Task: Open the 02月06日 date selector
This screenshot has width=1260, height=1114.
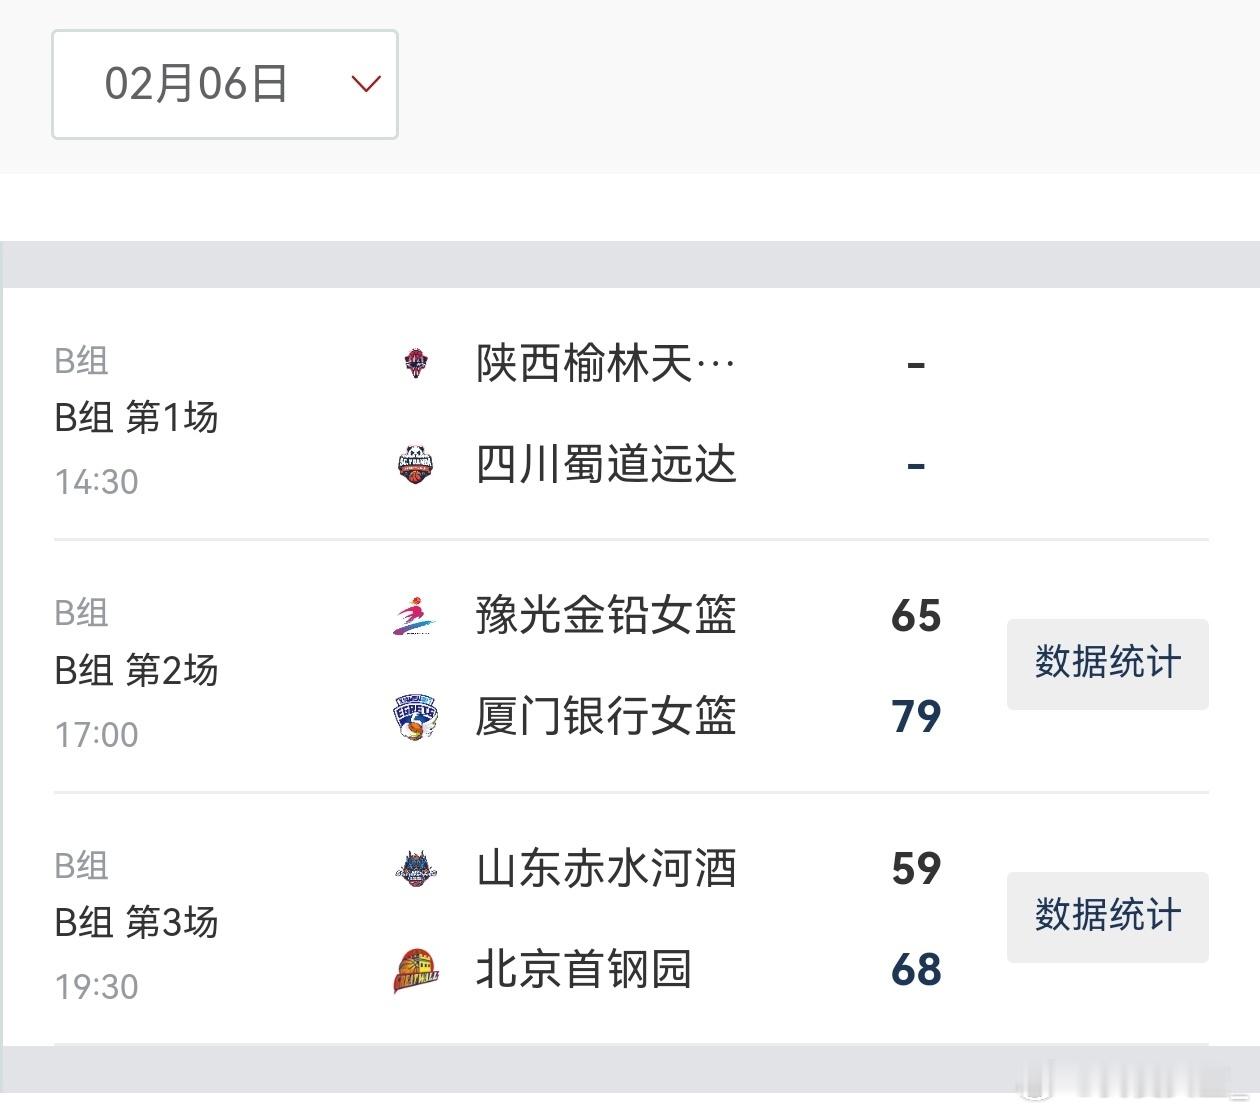Action: click(x=196, y=84)
